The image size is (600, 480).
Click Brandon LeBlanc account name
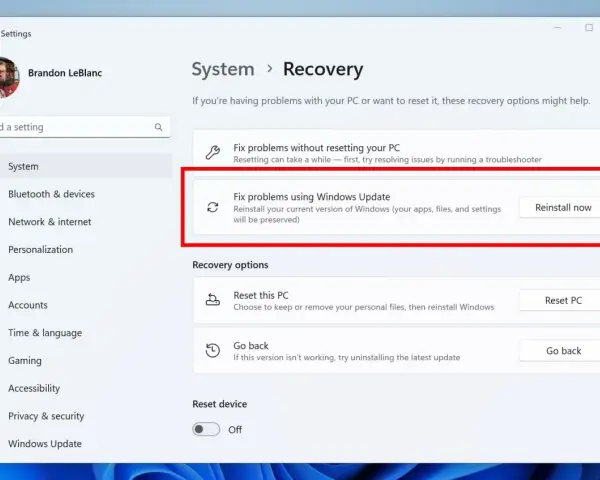(65, 73)
